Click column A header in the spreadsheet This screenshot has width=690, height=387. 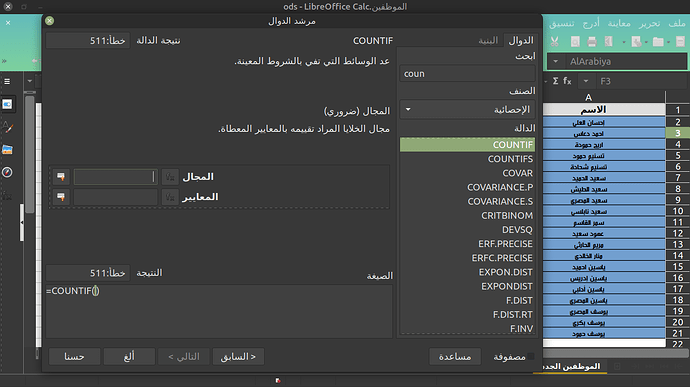pyautogui.click(x=604, y=97)
